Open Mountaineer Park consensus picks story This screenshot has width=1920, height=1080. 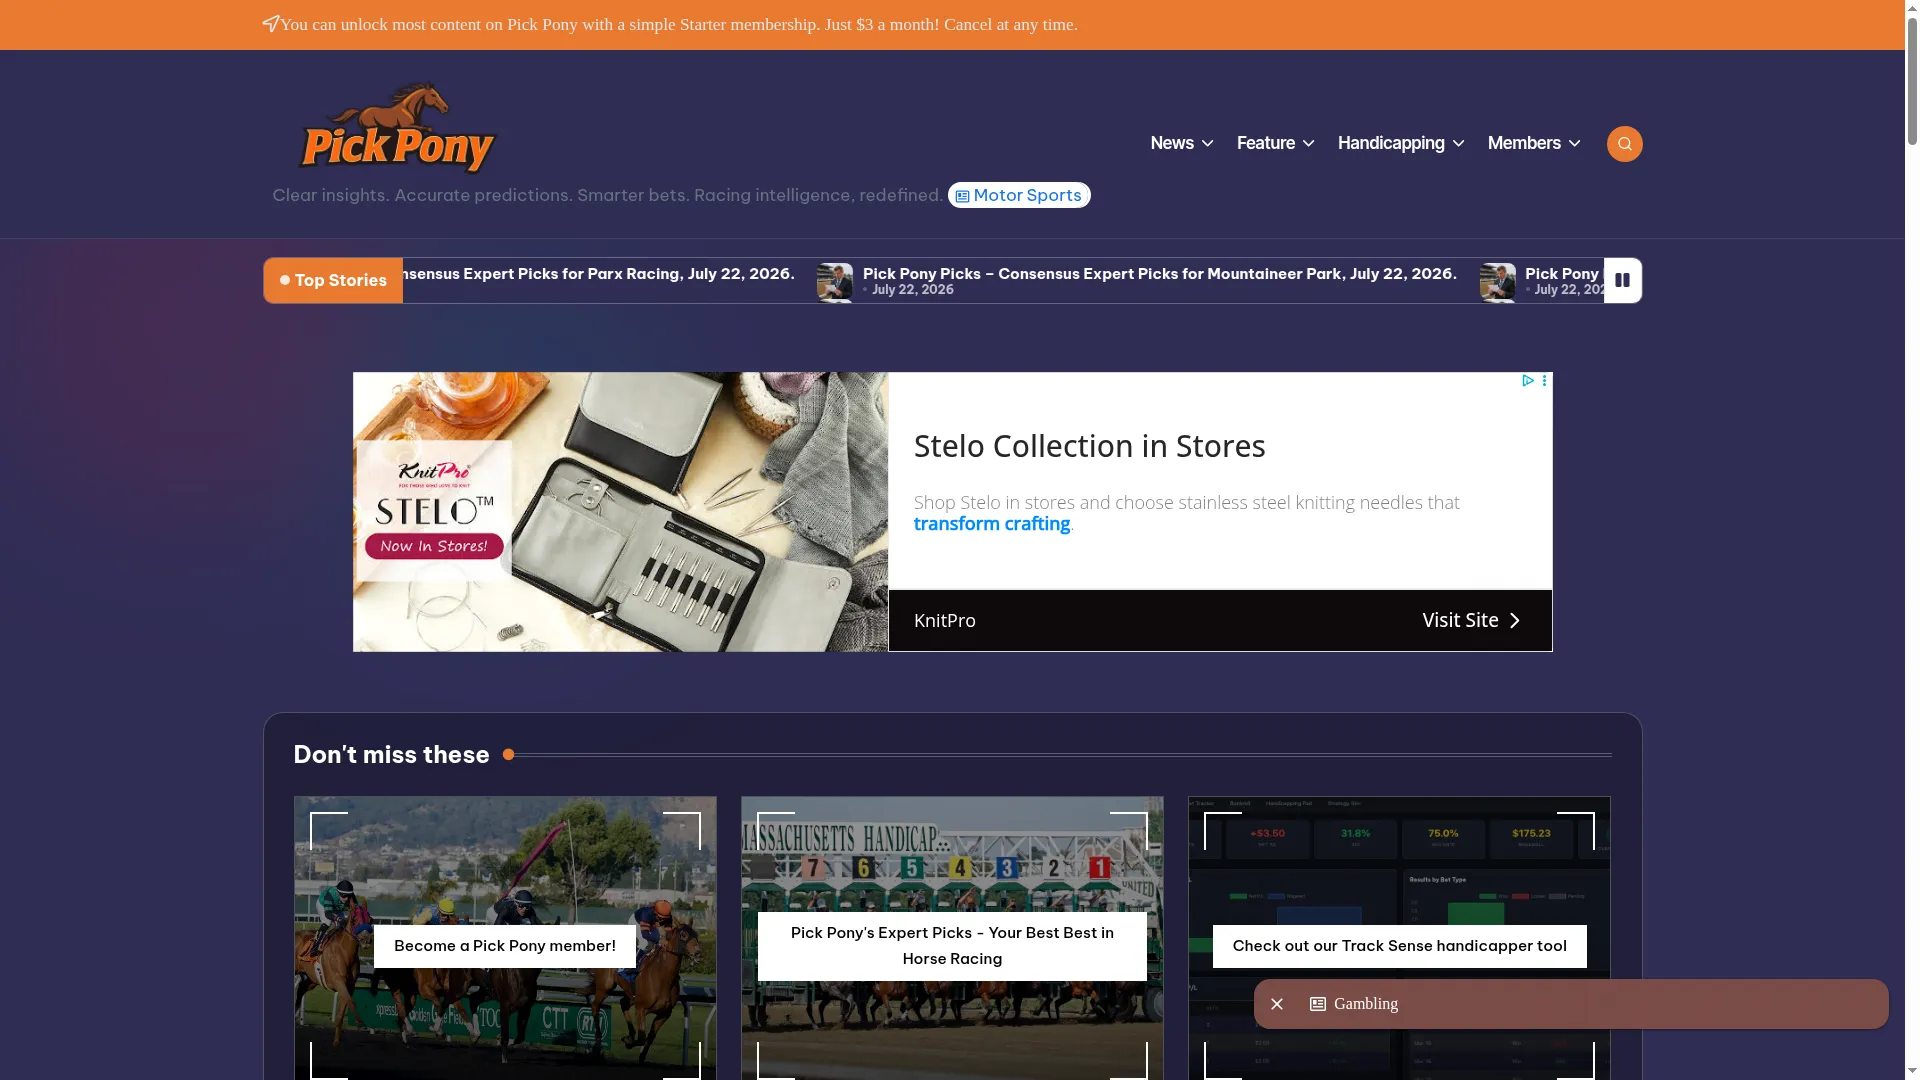tap(1159, 274)
